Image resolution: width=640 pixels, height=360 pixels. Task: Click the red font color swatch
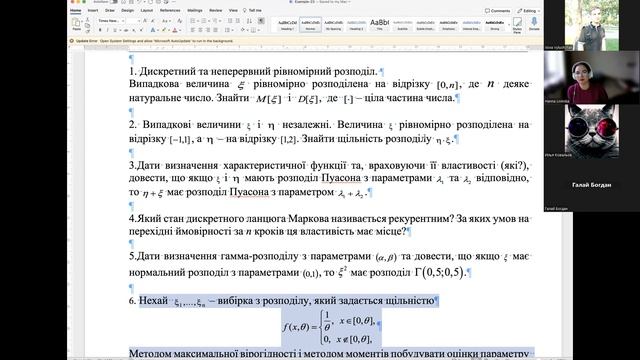175,30
